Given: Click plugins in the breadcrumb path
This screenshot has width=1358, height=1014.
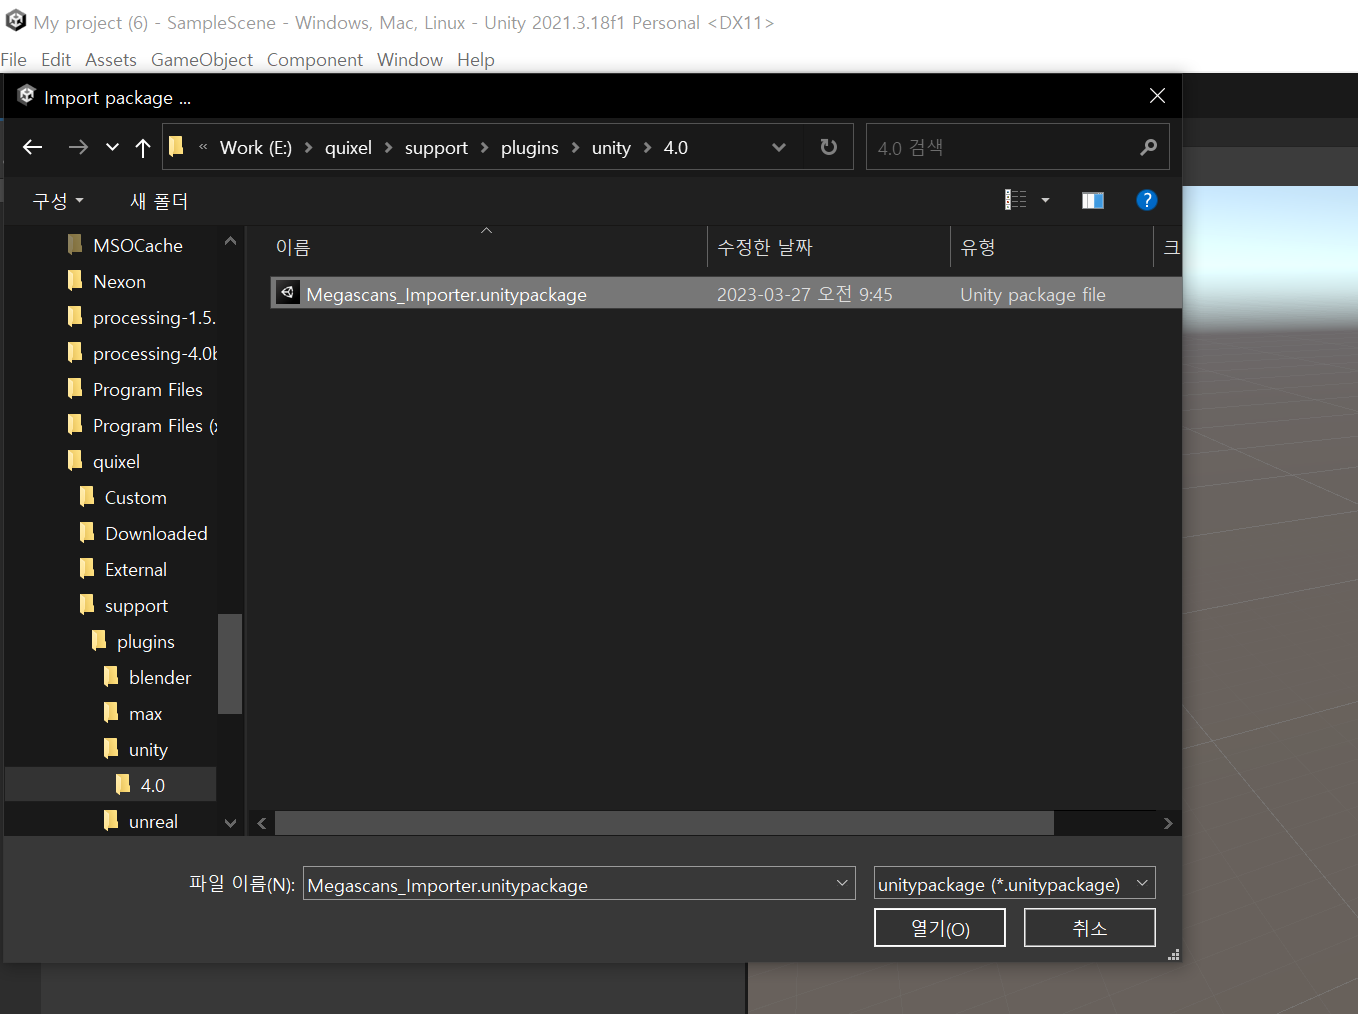Looking at the screenshot, I should tap(529, 147).
